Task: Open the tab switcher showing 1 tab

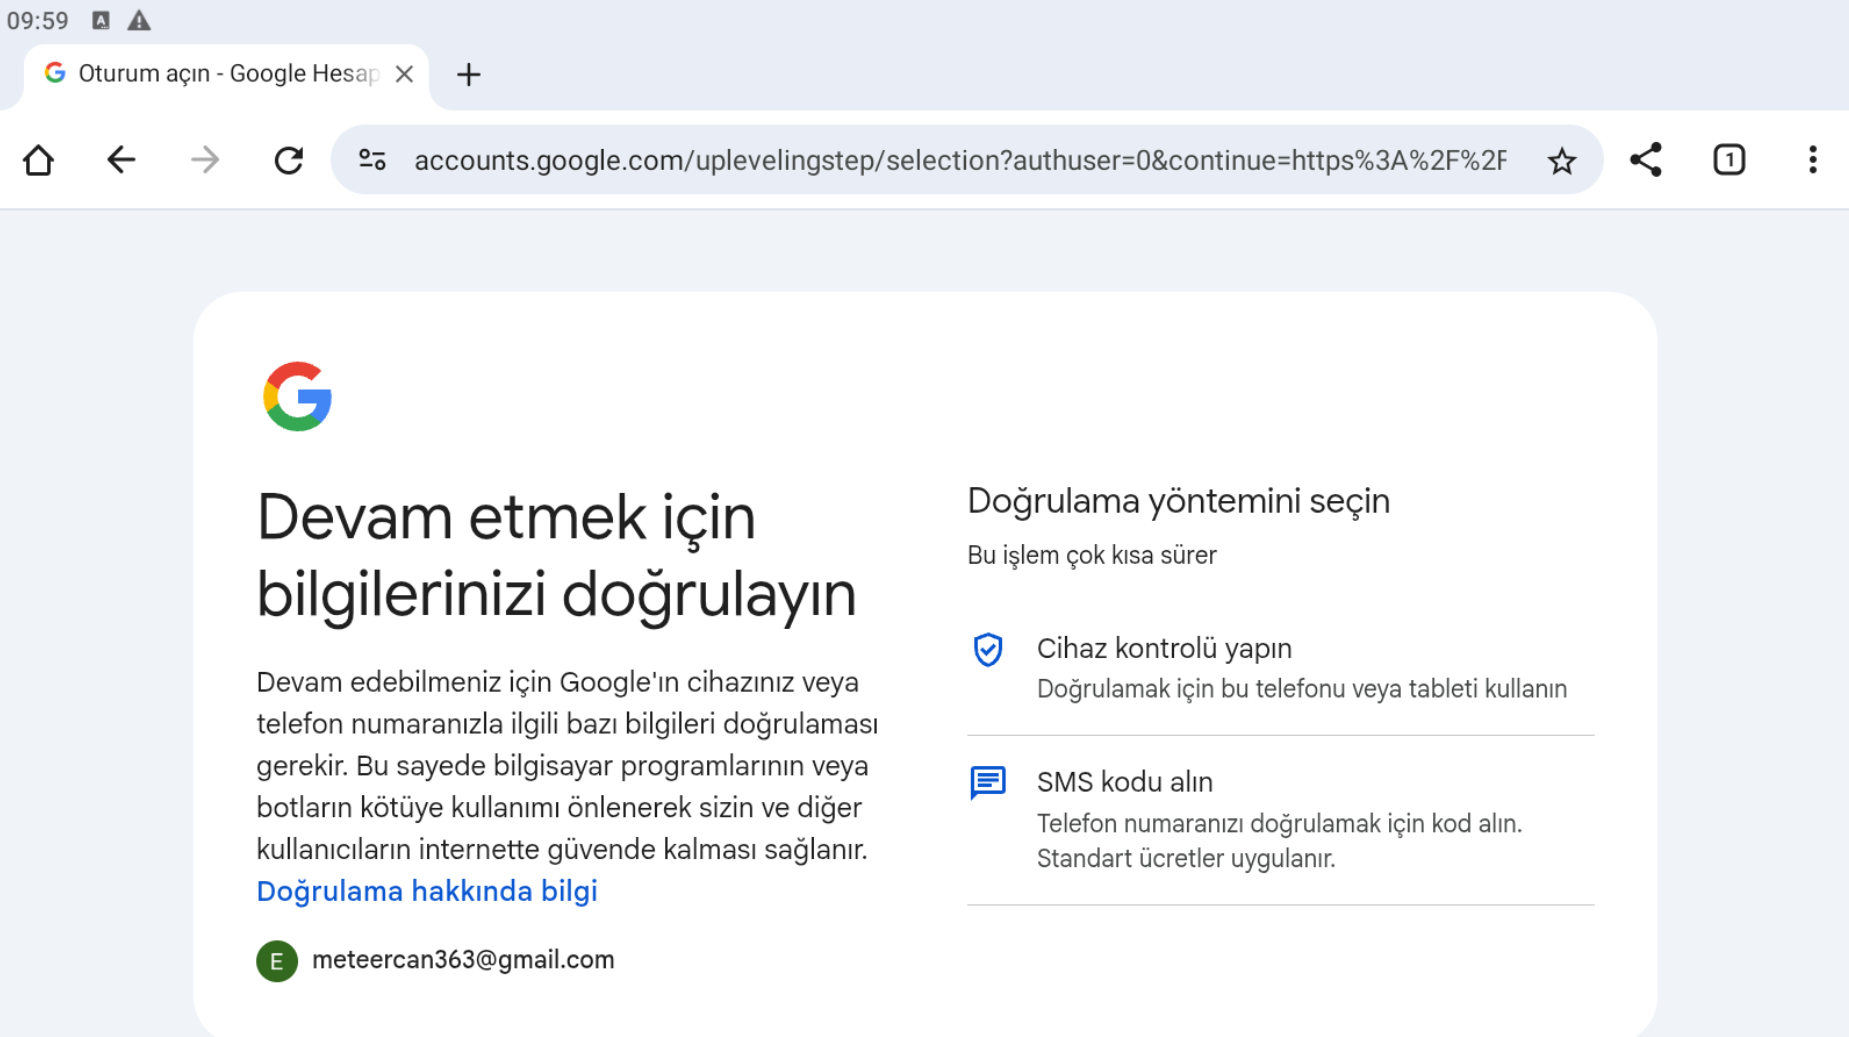Action: (1729, 160)
